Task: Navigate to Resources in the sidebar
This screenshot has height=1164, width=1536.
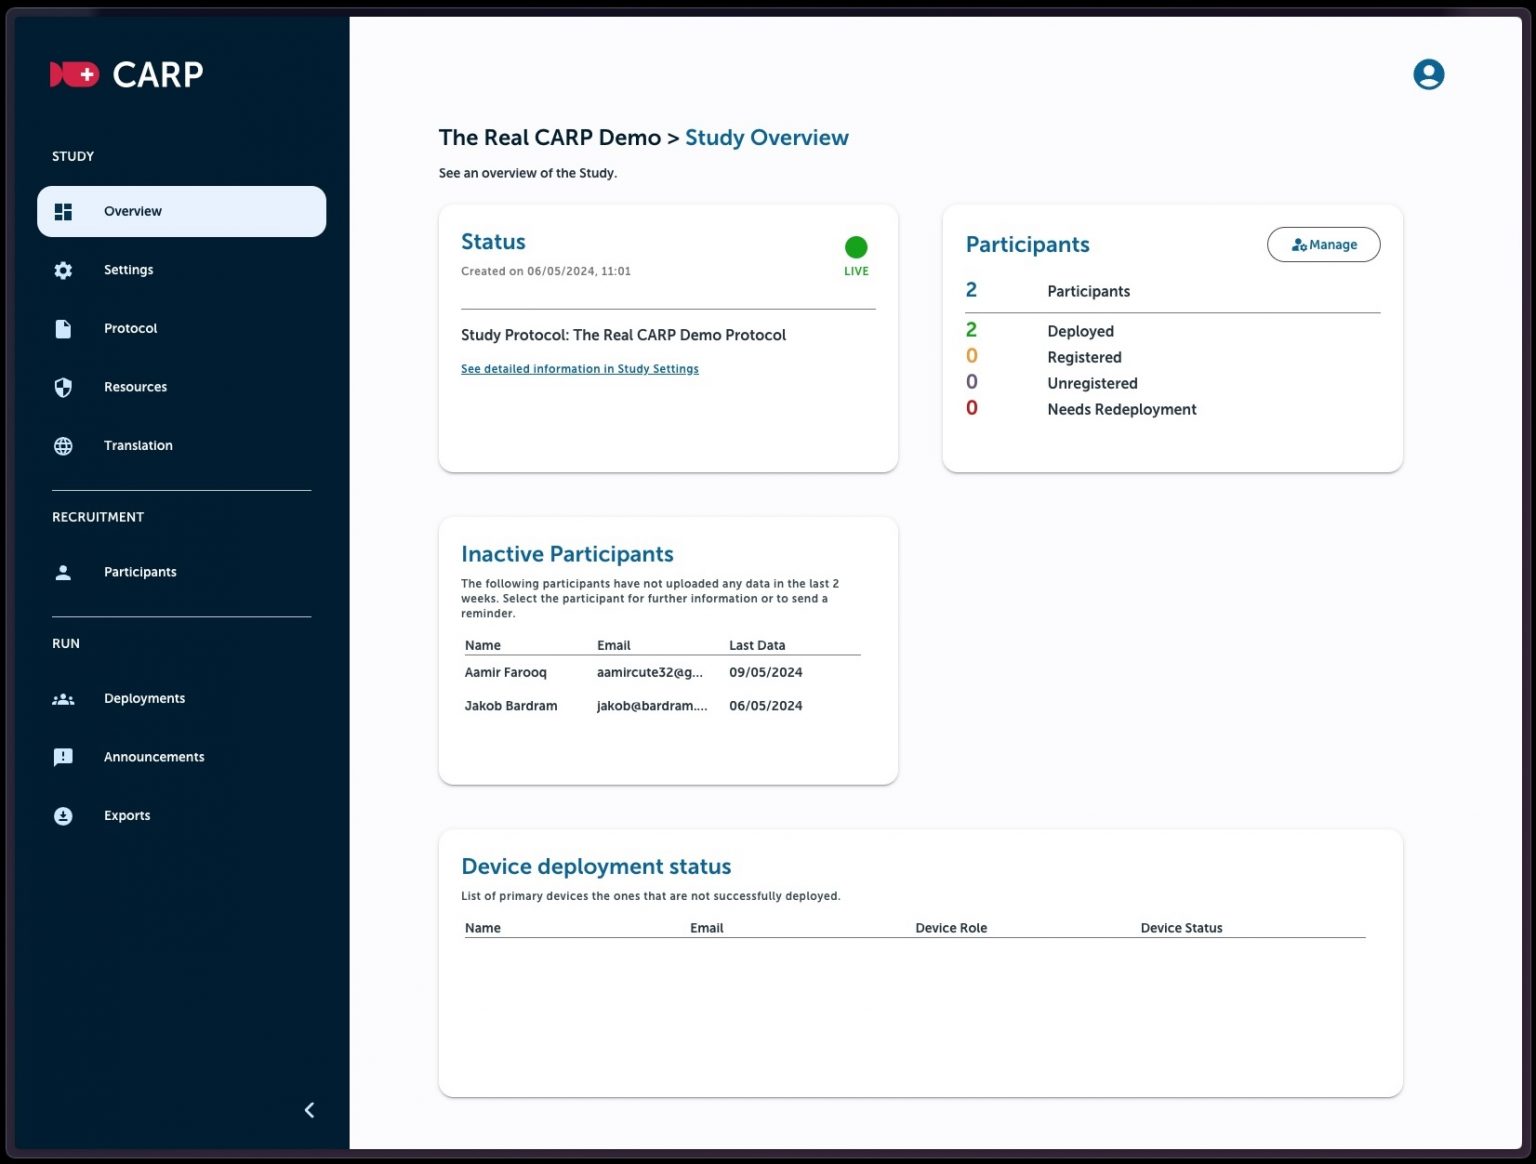Action: click(136, 387)
